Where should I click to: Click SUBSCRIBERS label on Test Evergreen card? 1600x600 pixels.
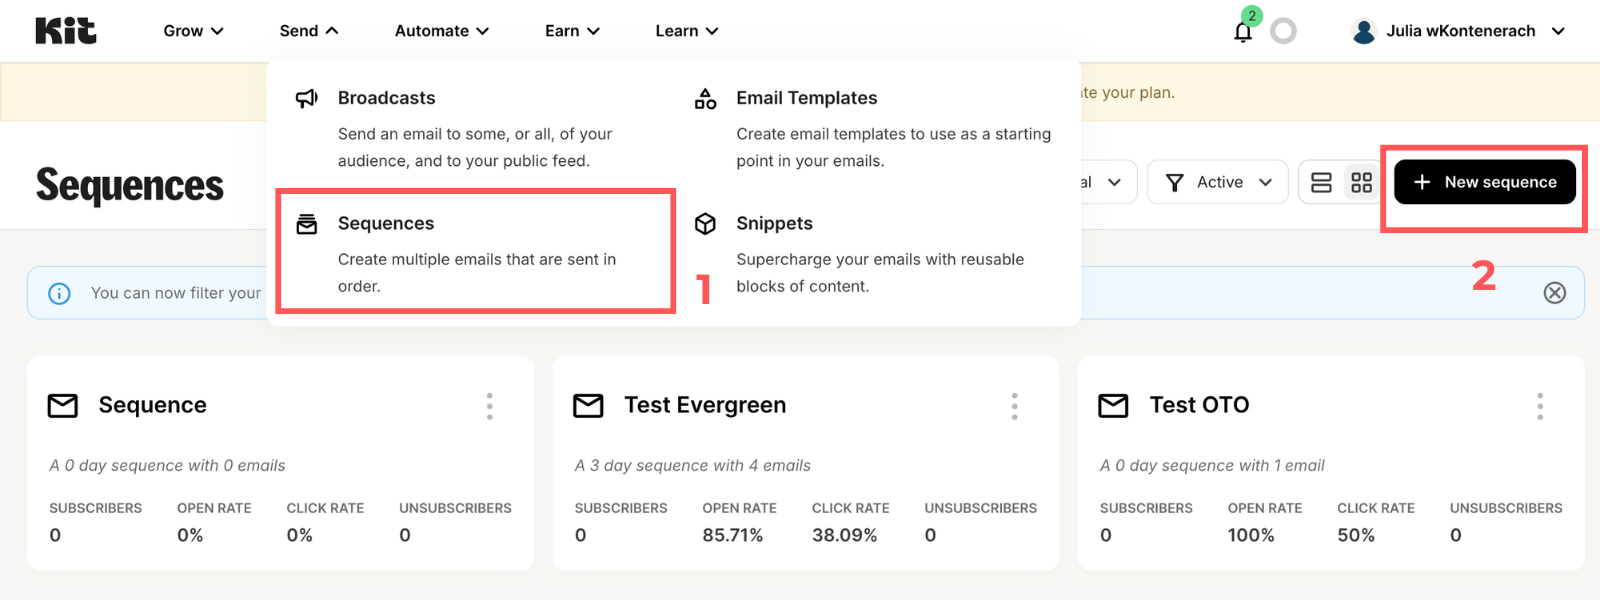click(x=621, y=508)
